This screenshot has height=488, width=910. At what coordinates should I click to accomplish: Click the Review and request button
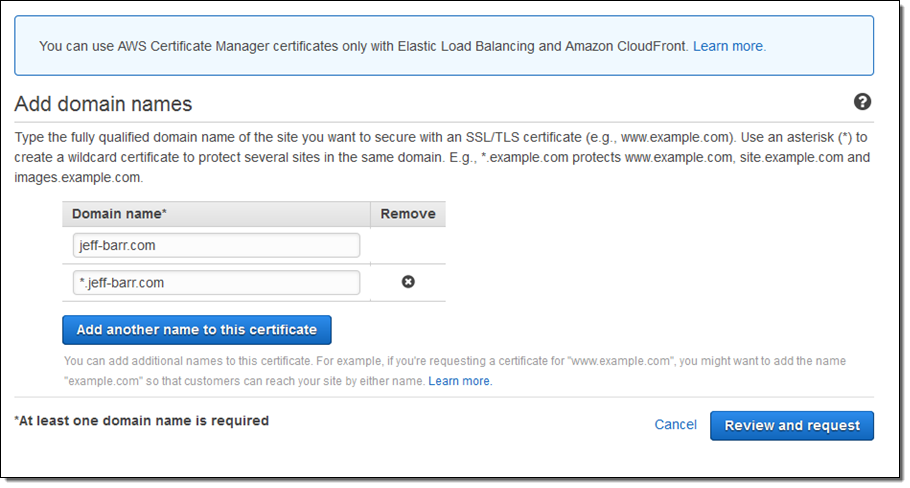click(792, 425)
